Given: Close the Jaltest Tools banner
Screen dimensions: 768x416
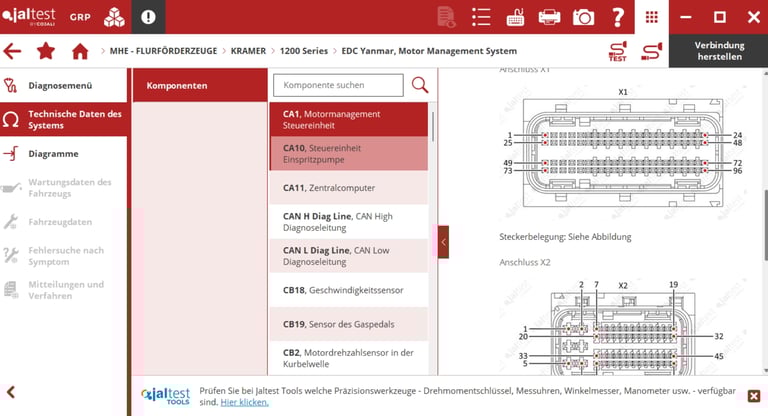Looking at the screenshot, I should pos(754,396).
